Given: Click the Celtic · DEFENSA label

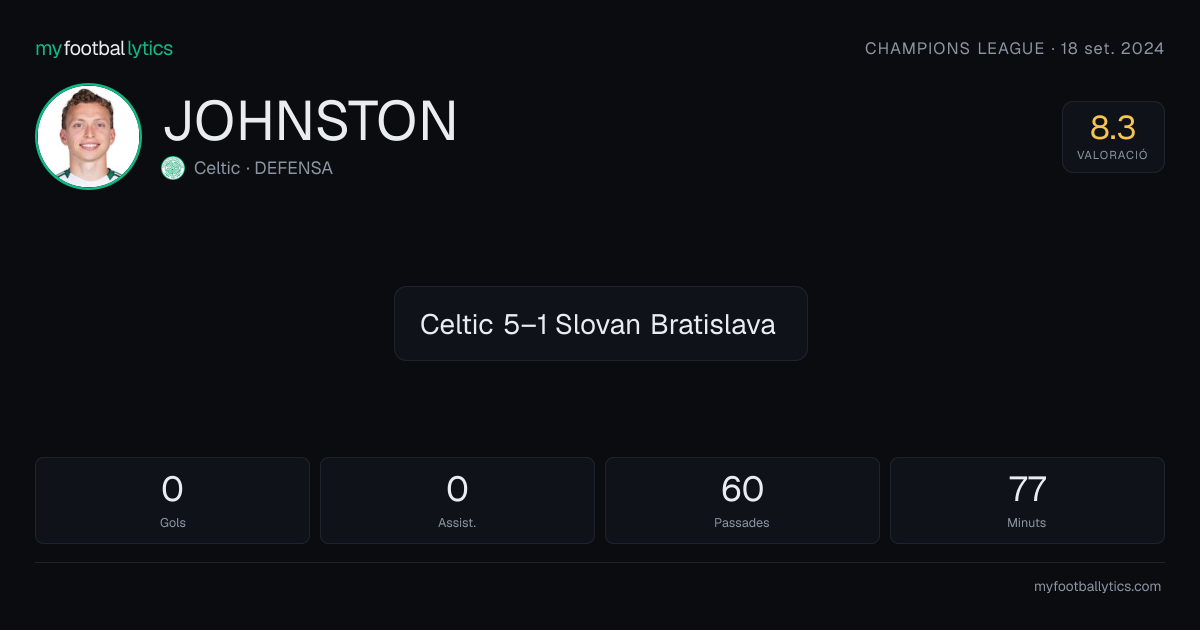Looking at the screenshot, I should (263, 168).
